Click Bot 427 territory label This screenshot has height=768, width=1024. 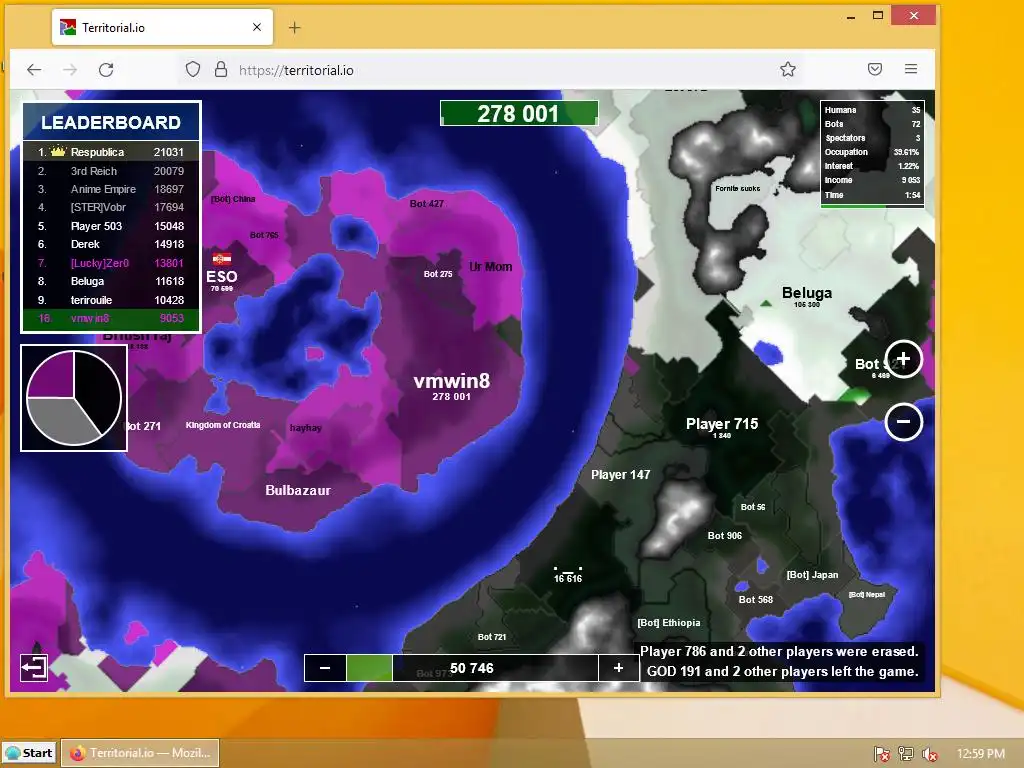[x=426, y=204]
